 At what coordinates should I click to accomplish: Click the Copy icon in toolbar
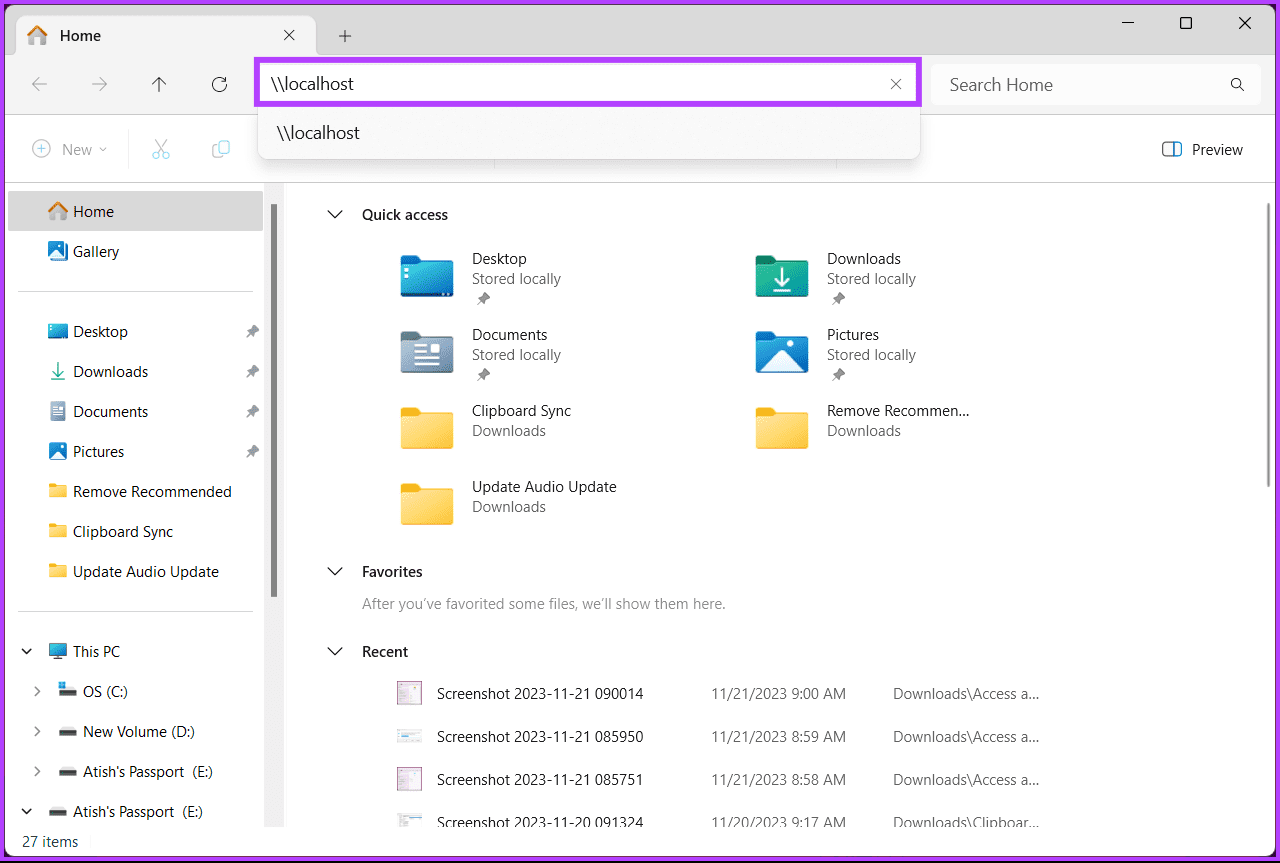(x=221, y=150)
